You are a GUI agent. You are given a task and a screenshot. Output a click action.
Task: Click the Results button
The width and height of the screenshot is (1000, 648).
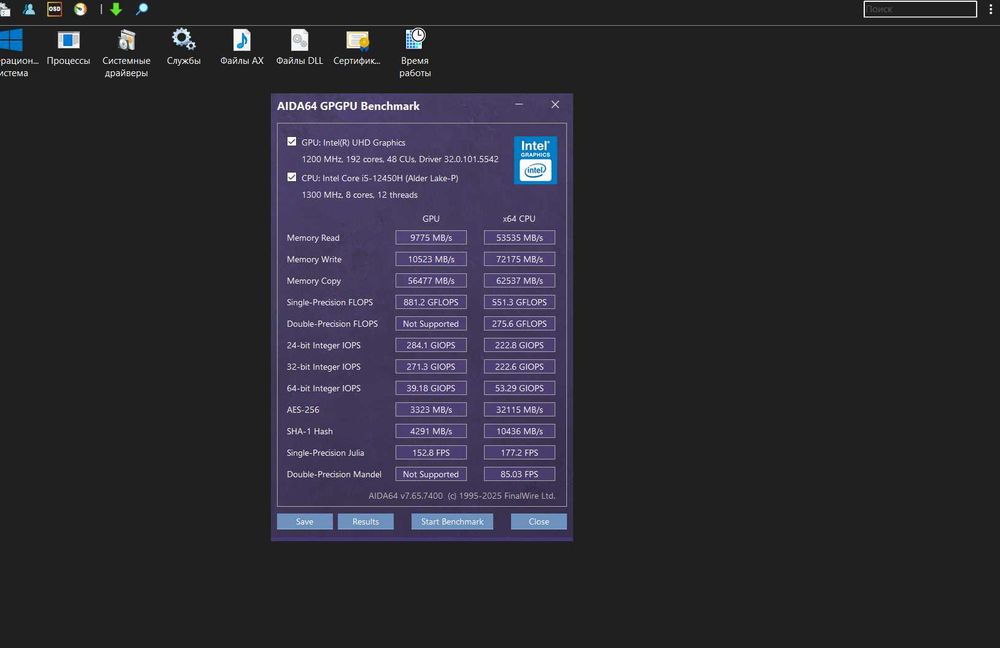365,522
